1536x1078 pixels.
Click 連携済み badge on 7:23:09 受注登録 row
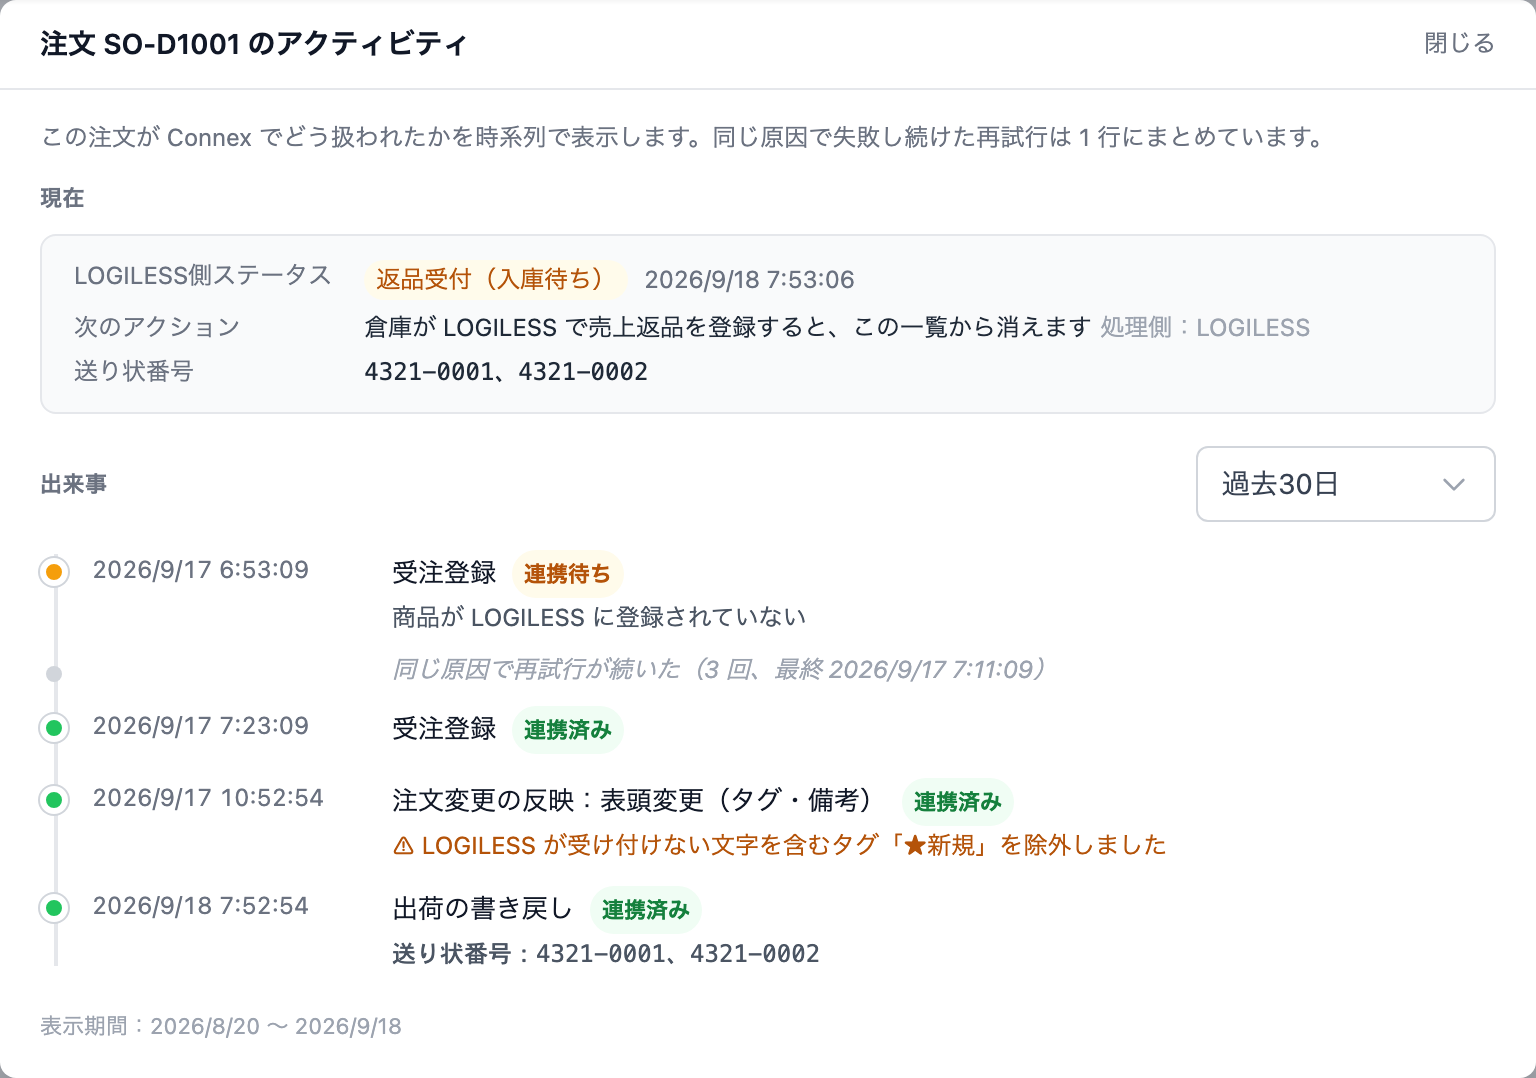click(567, 730)
